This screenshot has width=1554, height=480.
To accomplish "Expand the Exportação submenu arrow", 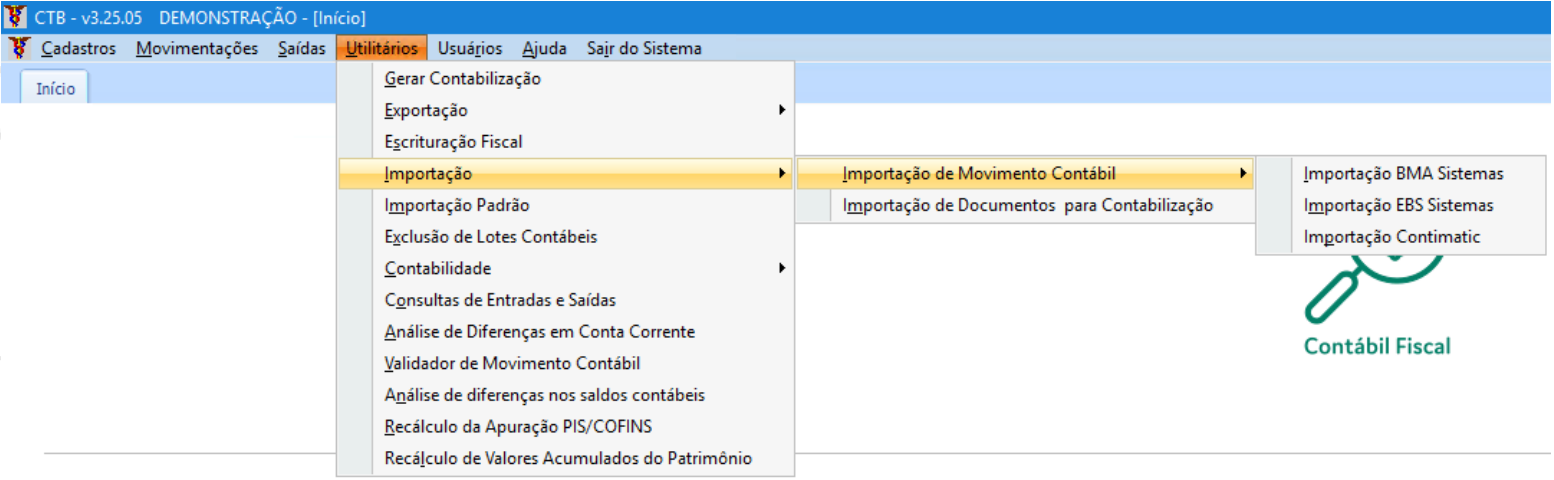I will (781, 110).
